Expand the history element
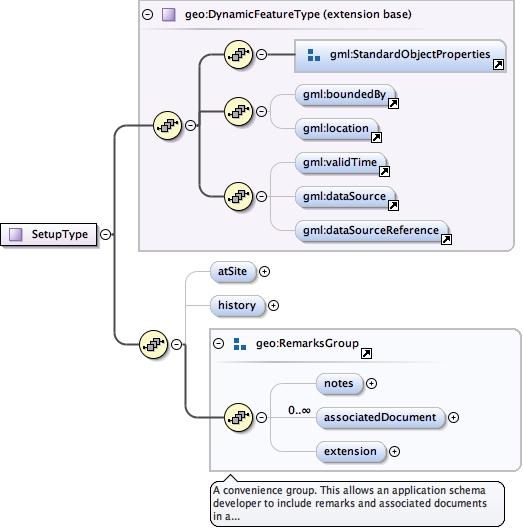Screen dimensions: 523x530 click(x=273, y=306)
